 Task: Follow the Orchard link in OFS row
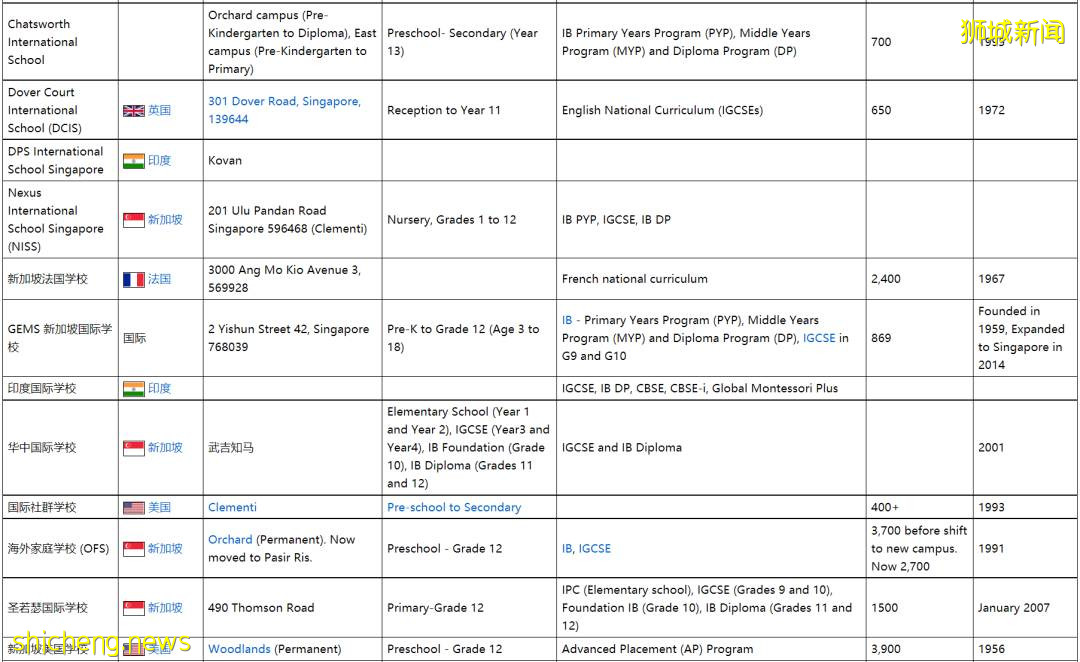point(230,540)
